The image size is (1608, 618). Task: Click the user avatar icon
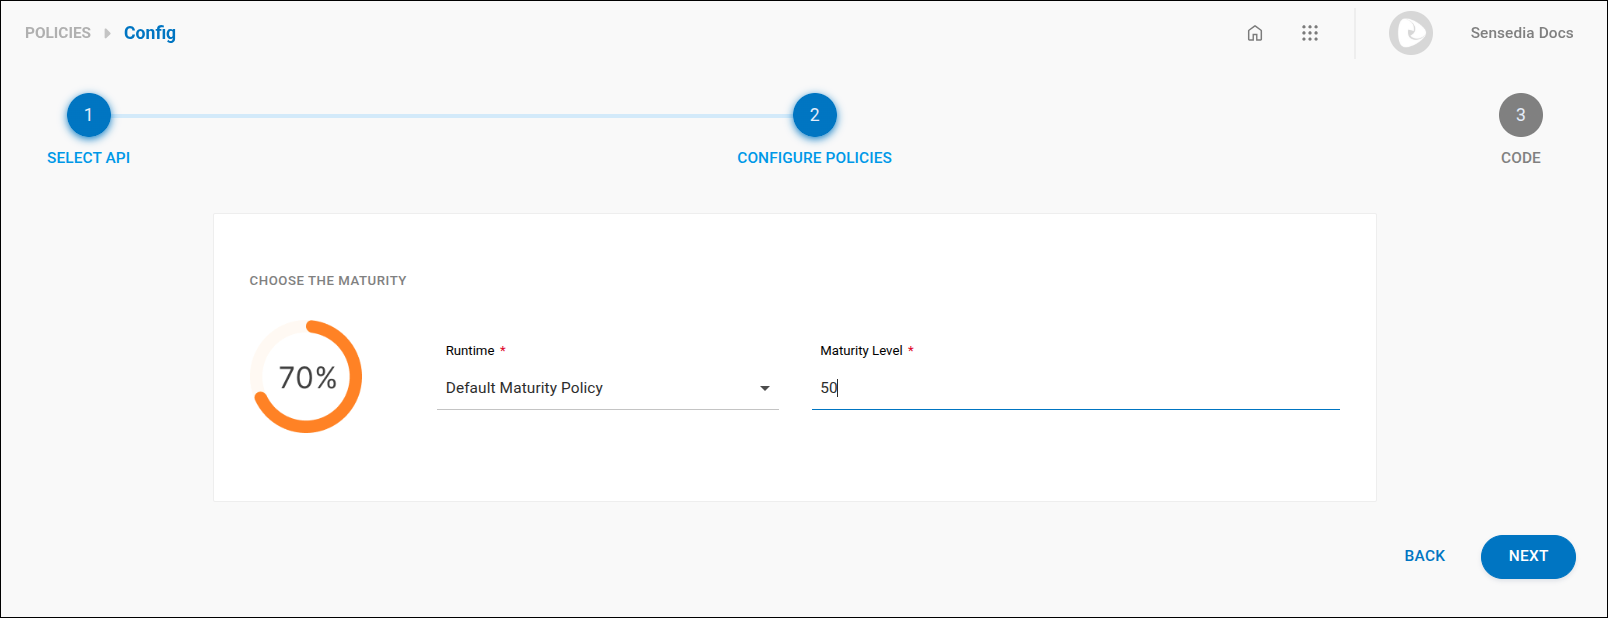coord(1410,33)
